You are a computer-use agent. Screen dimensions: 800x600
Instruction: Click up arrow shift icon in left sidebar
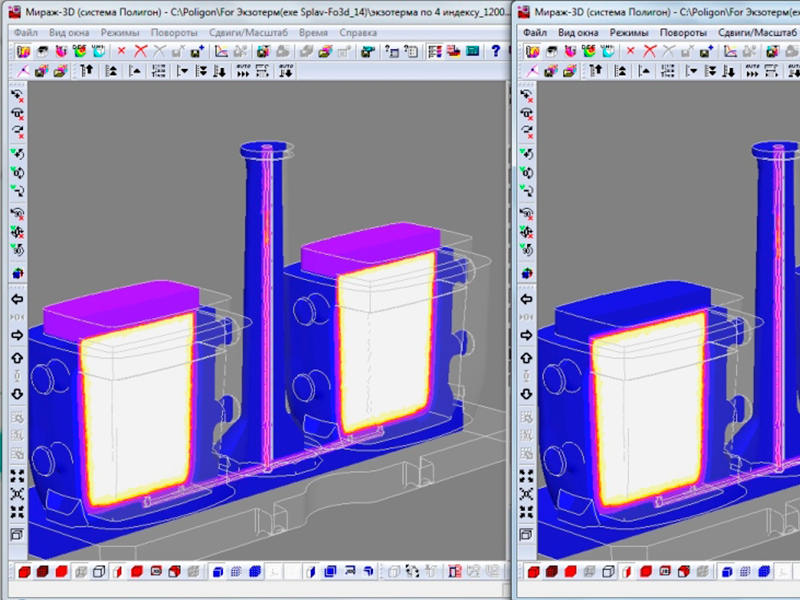point(17,357)
